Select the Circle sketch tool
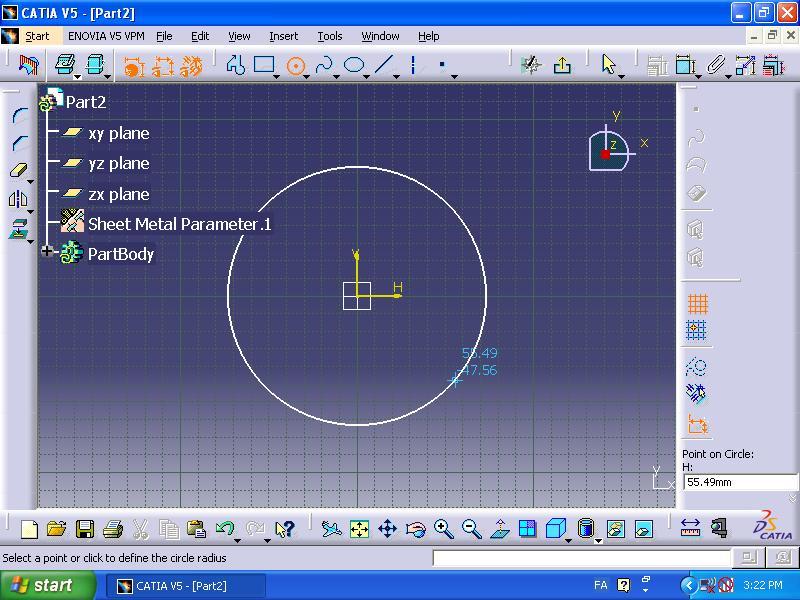 click(295, 66)
